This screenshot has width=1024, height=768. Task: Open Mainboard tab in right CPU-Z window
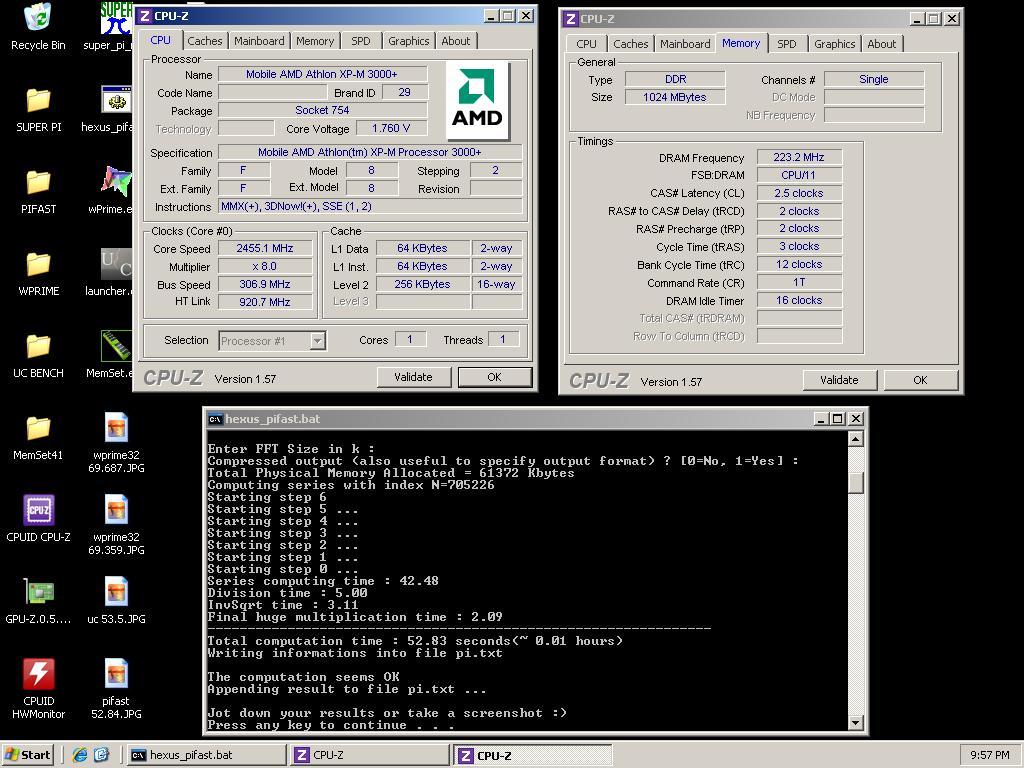(x=685, y=44)
